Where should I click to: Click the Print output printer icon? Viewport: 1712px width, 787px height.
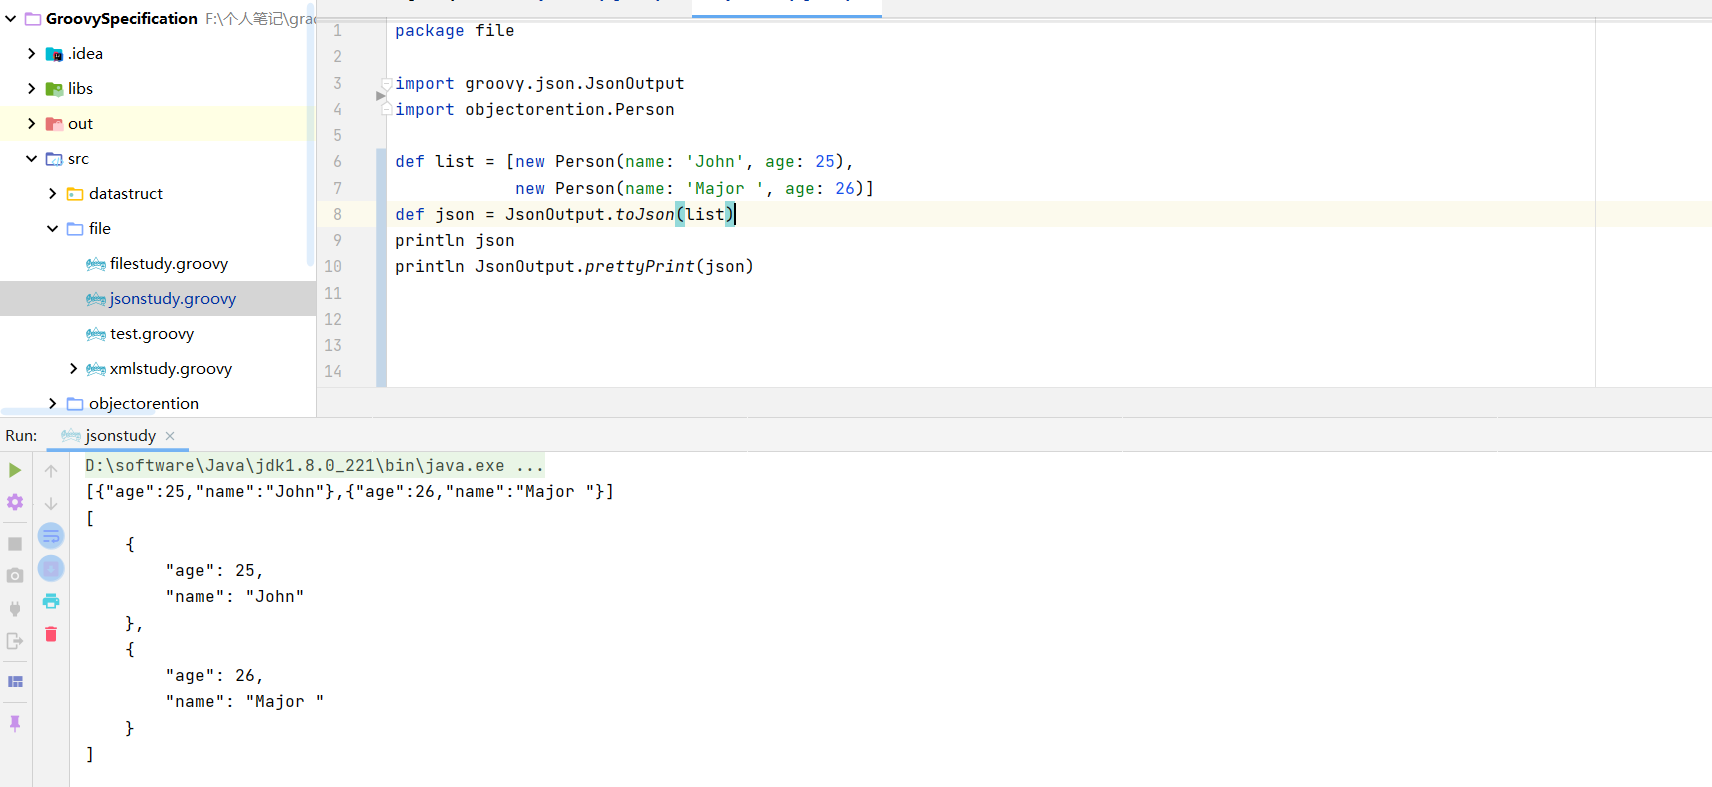51,601
